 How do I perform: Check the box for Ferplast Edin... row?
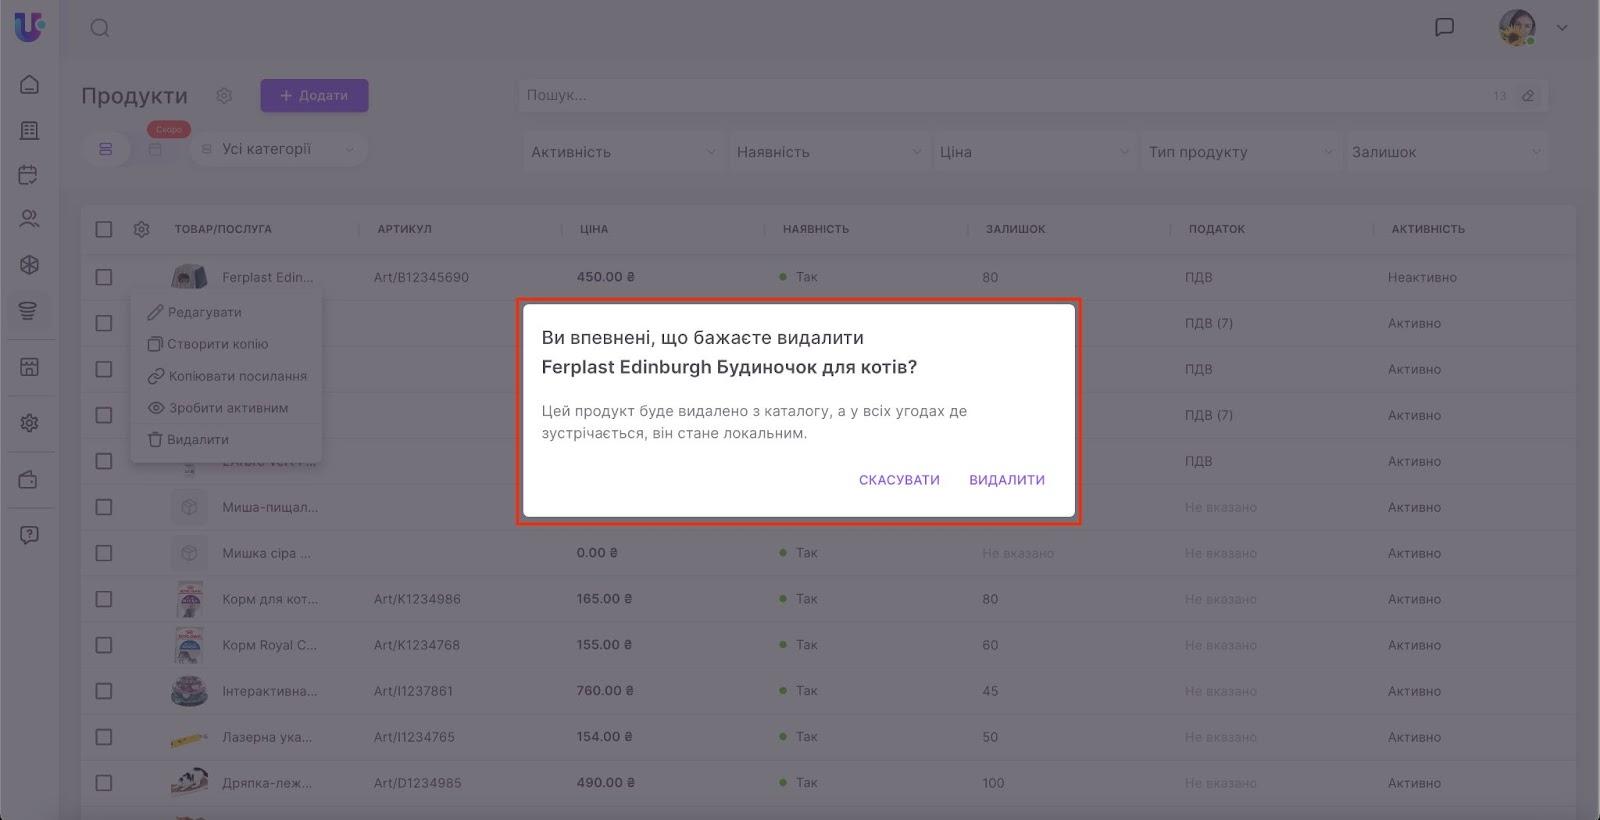pos(104,277)
